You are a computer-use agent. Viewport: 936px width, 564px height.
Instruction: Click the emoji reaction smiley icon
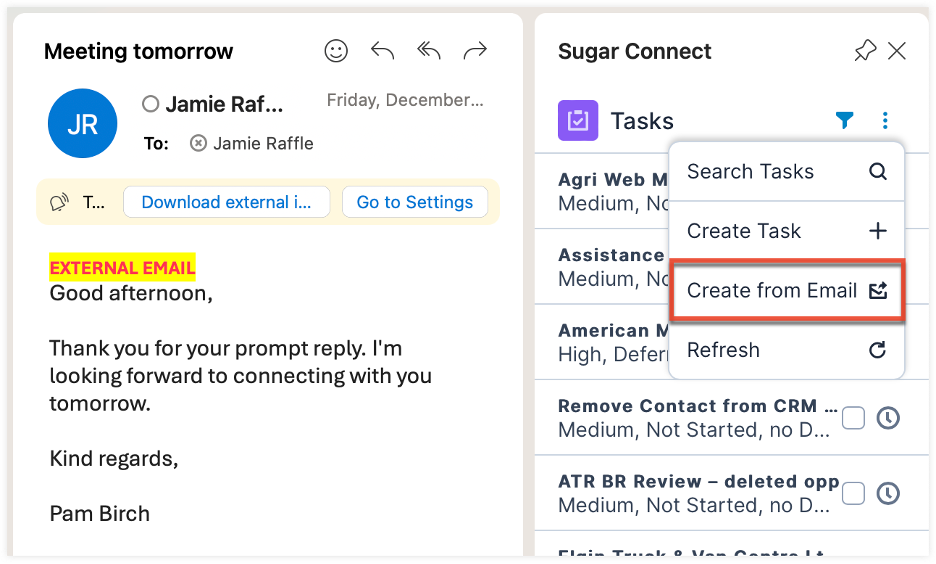point(337,51)
